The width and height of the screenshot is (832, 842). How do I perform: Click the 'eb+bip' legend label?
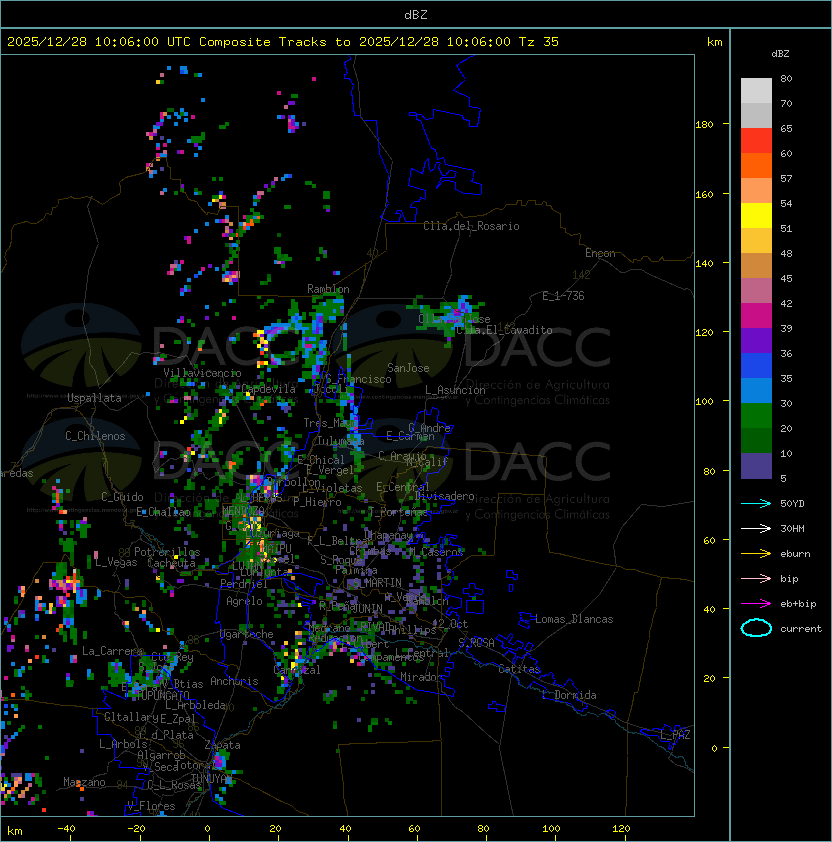point(798,604)
